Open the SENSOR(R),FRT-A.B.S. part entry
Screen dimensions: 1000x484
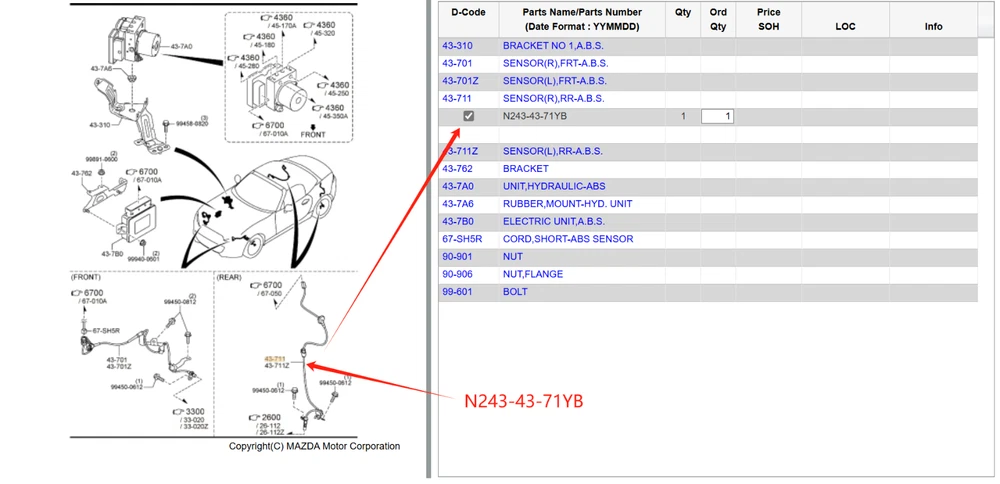click(x=555, y=63)
